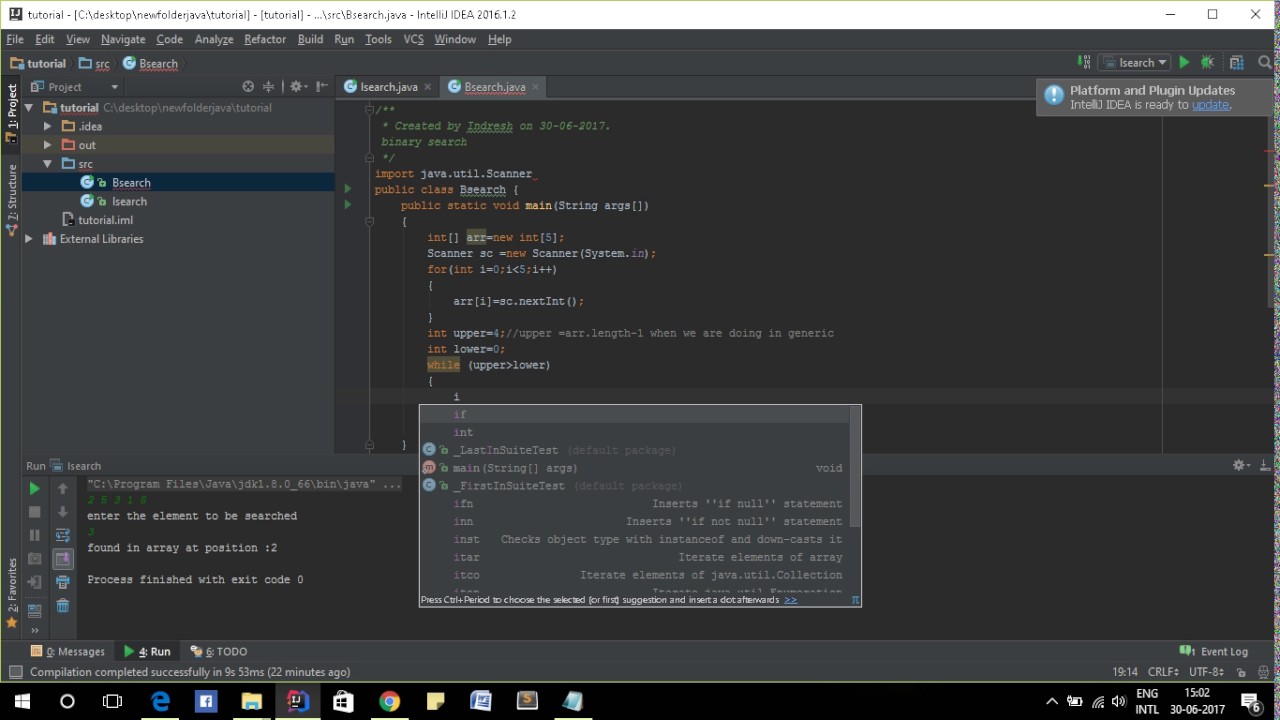
Task: Click Collapse All icon in Project panel
Action: (x=268, y=87)
